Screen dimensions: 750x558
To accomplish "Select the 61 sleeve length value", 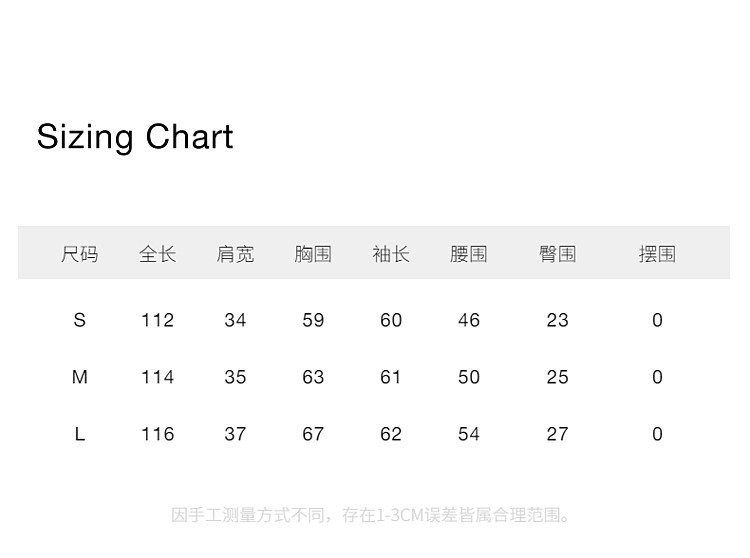I will coord(391,377).
